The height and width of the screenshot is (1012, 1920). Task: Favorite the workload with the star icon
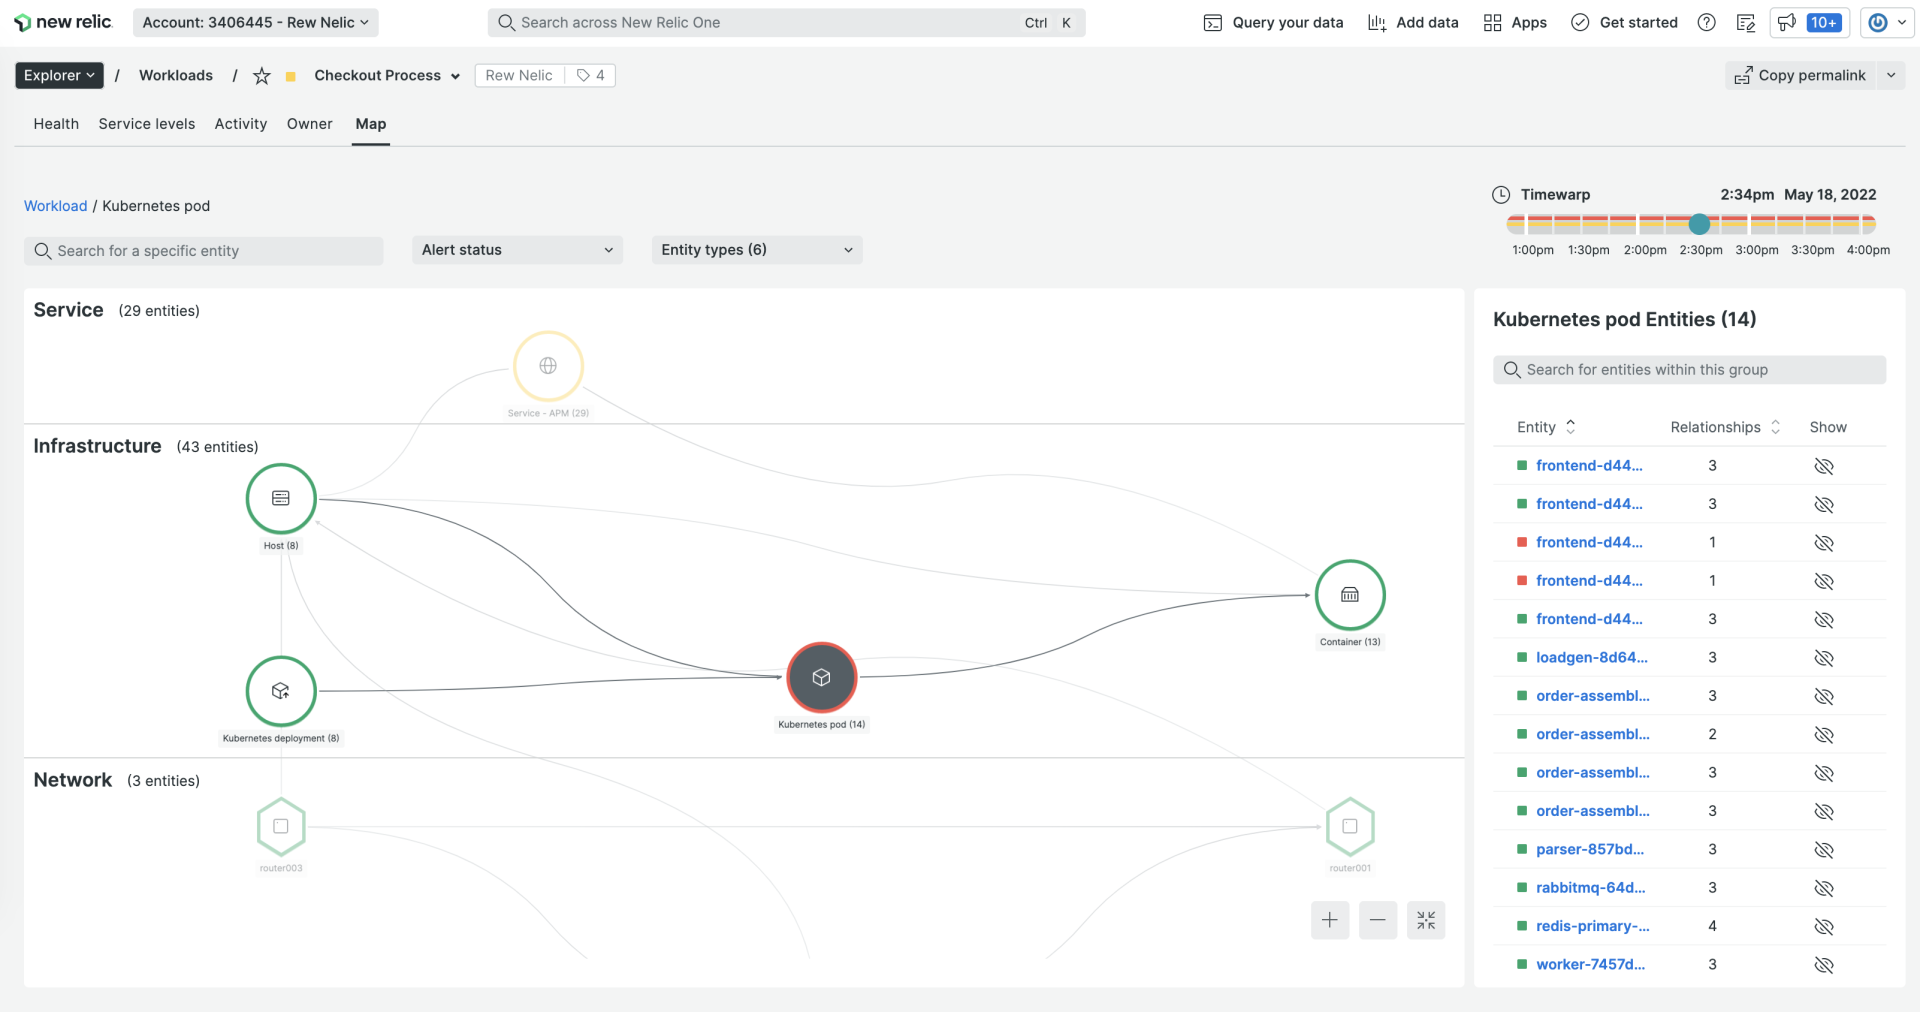coord(262,76)
